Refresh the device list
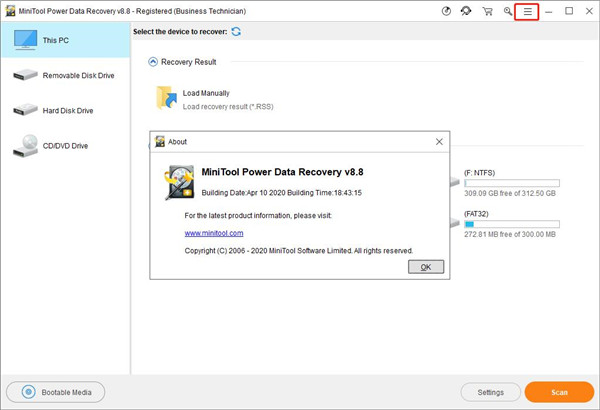This screenshot has height=410, width=600. click(x=236, y=32)
